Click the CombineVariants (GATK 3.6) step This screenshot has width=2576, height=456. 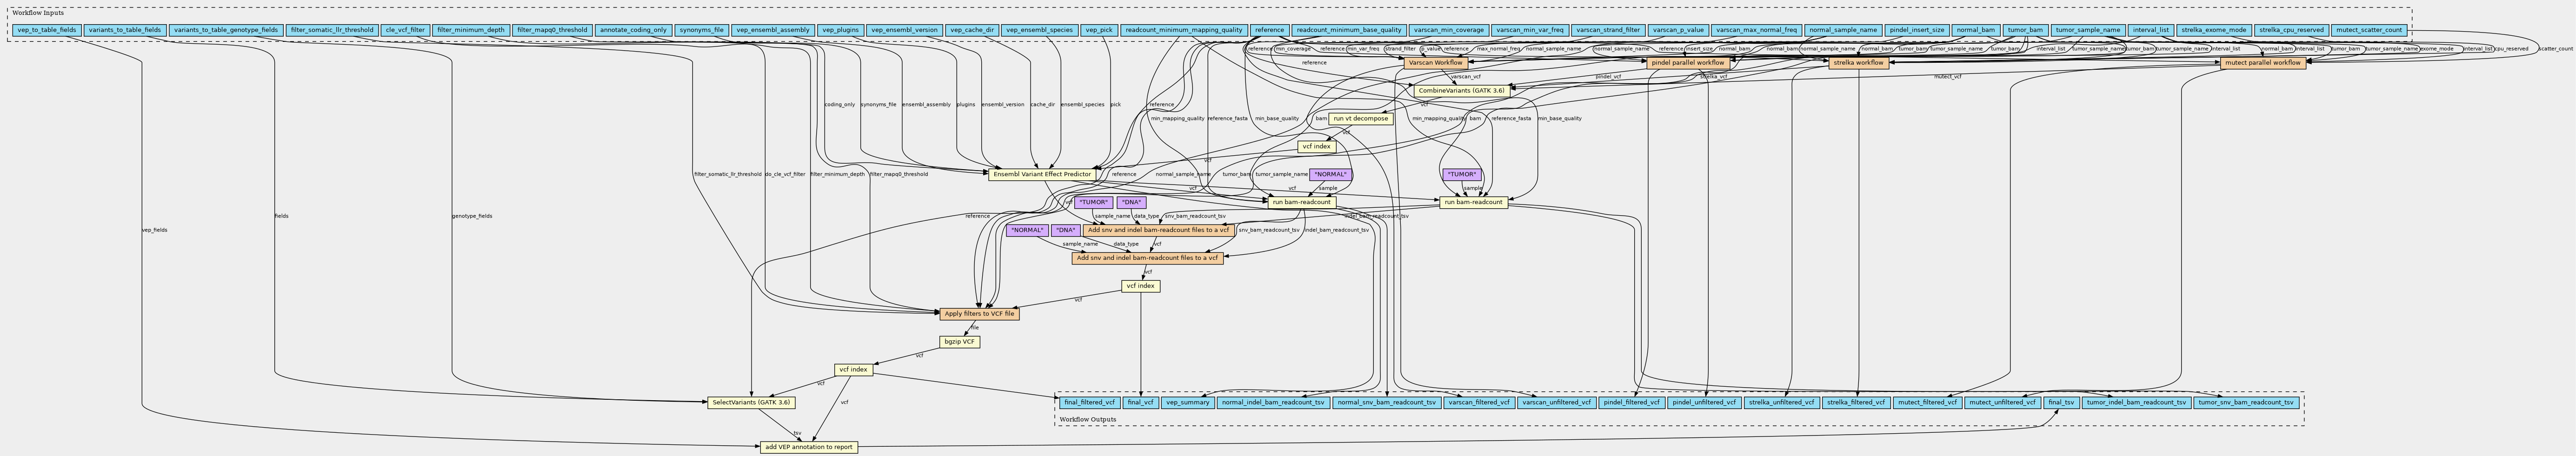coord(1461,91)
